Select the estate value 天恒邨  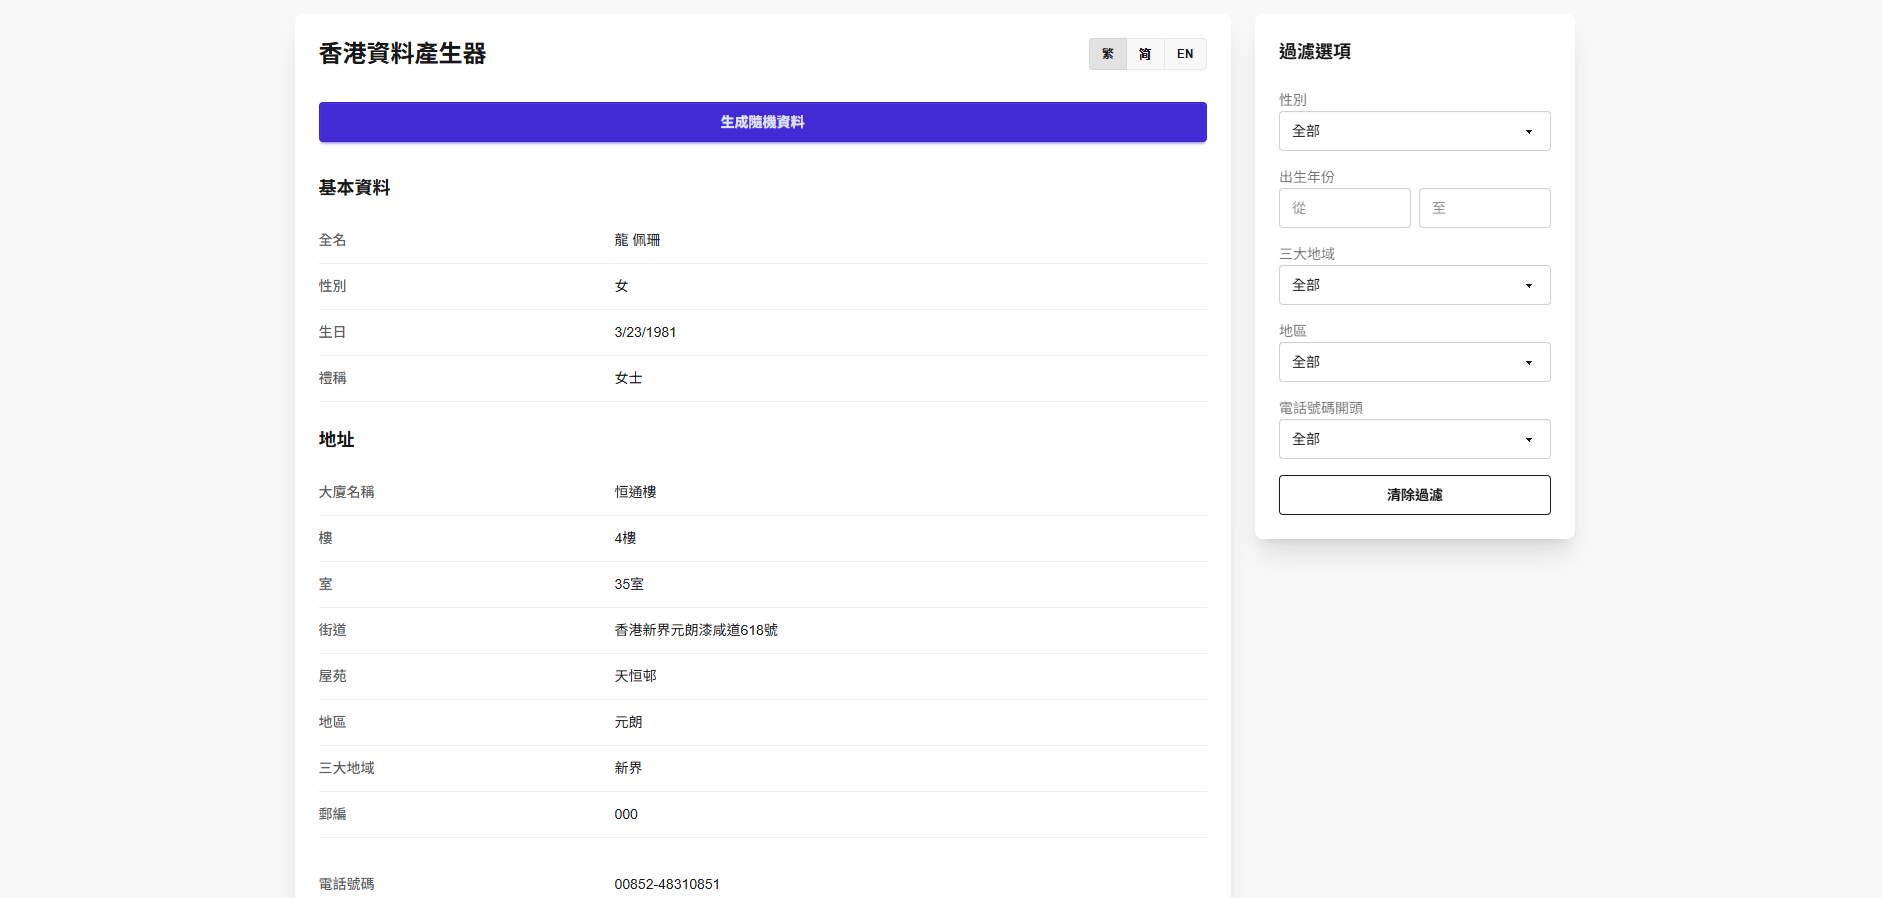click(635, 676)
